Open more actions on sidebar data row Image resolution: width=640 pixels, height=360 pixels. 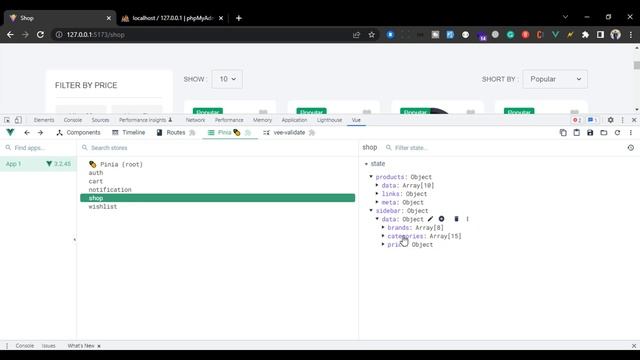467,219
